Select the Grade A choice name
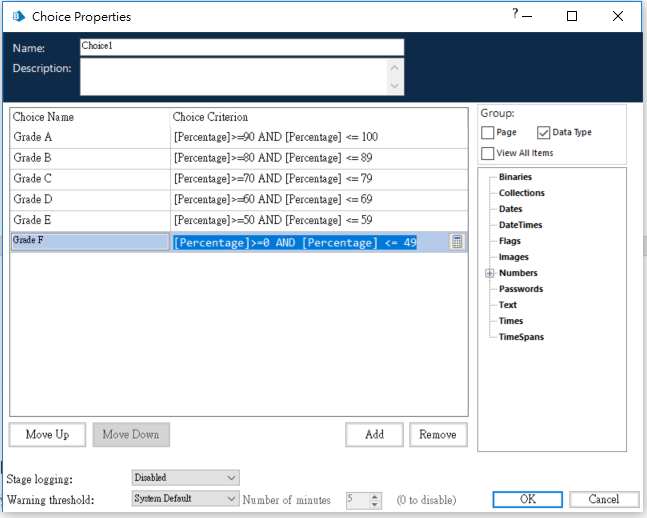The width and height of the screenshot is (647, 518). (90, 137)
